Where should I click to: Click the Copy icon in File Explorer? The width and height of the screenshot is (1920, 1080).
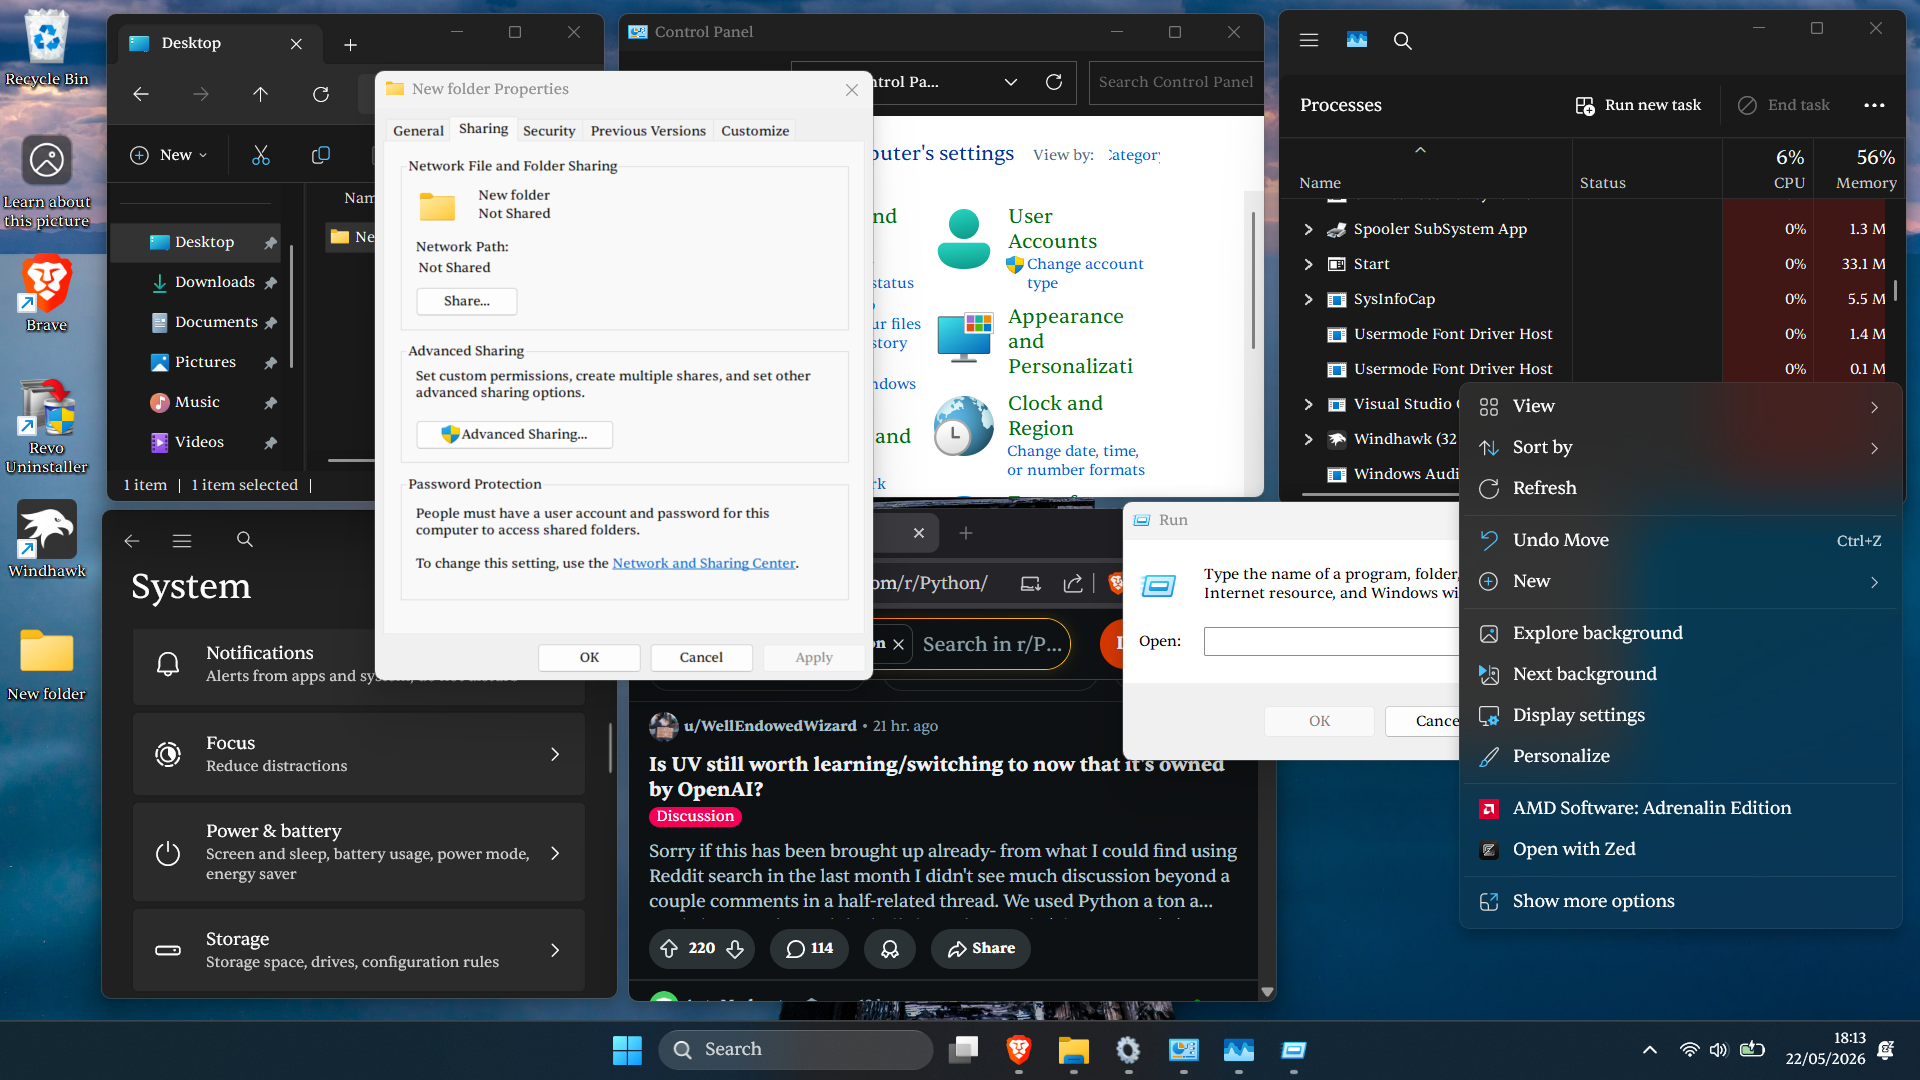(321, 155)
